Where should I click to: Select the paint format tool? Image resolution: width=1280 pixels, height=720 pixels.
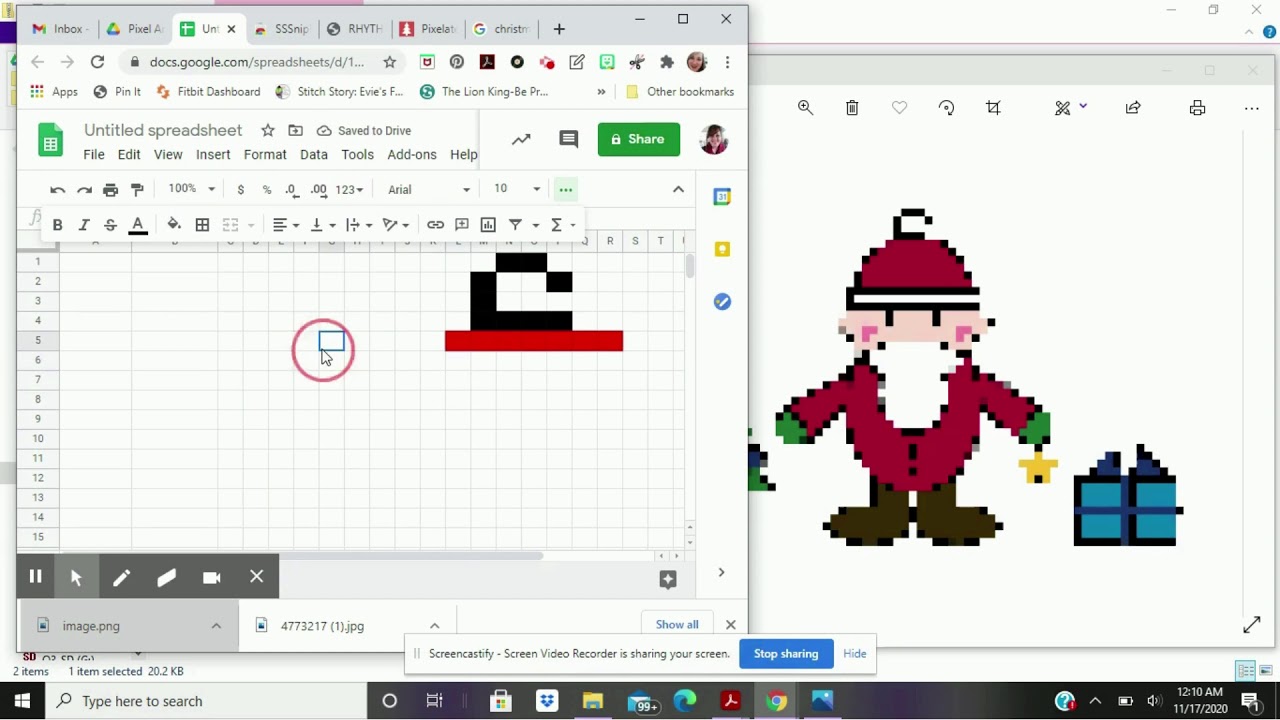pyautogui.click(x=137, y=189)
